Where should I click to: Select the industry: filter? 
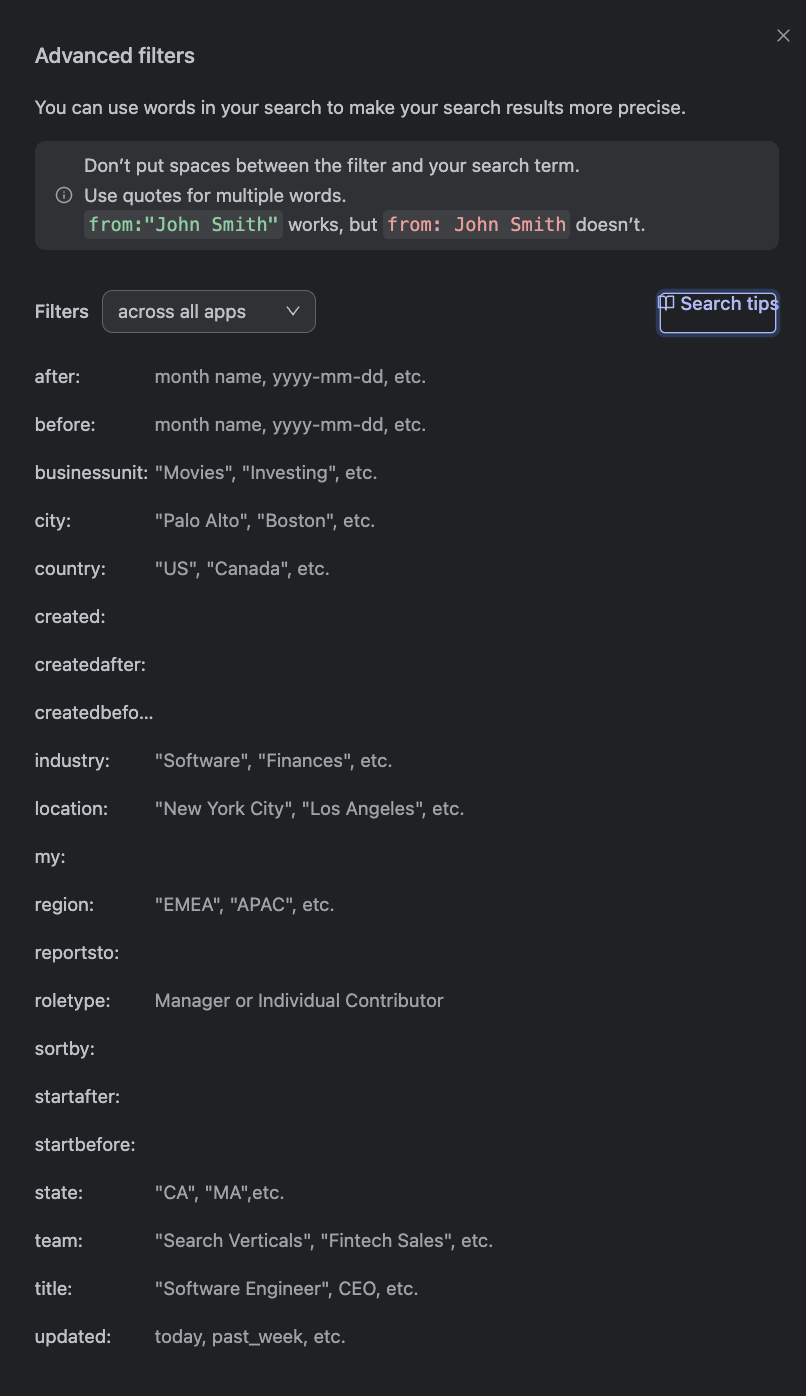tap(72, 761)
